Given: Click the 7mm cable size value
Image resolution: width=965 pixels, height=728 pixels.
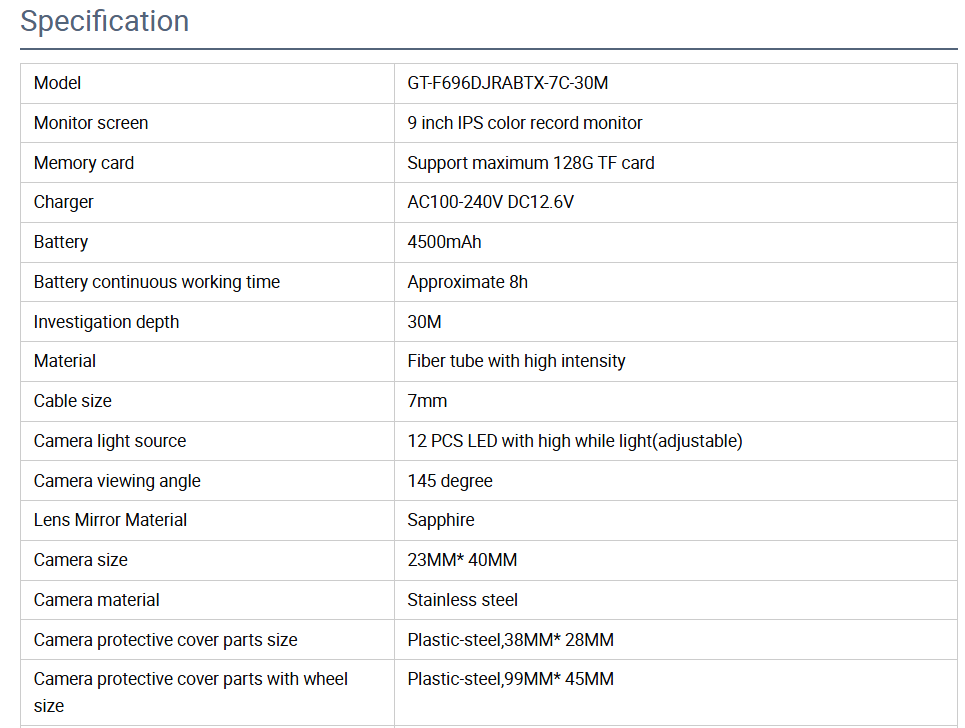Looking at the screenshot, I should coord(427,401).
